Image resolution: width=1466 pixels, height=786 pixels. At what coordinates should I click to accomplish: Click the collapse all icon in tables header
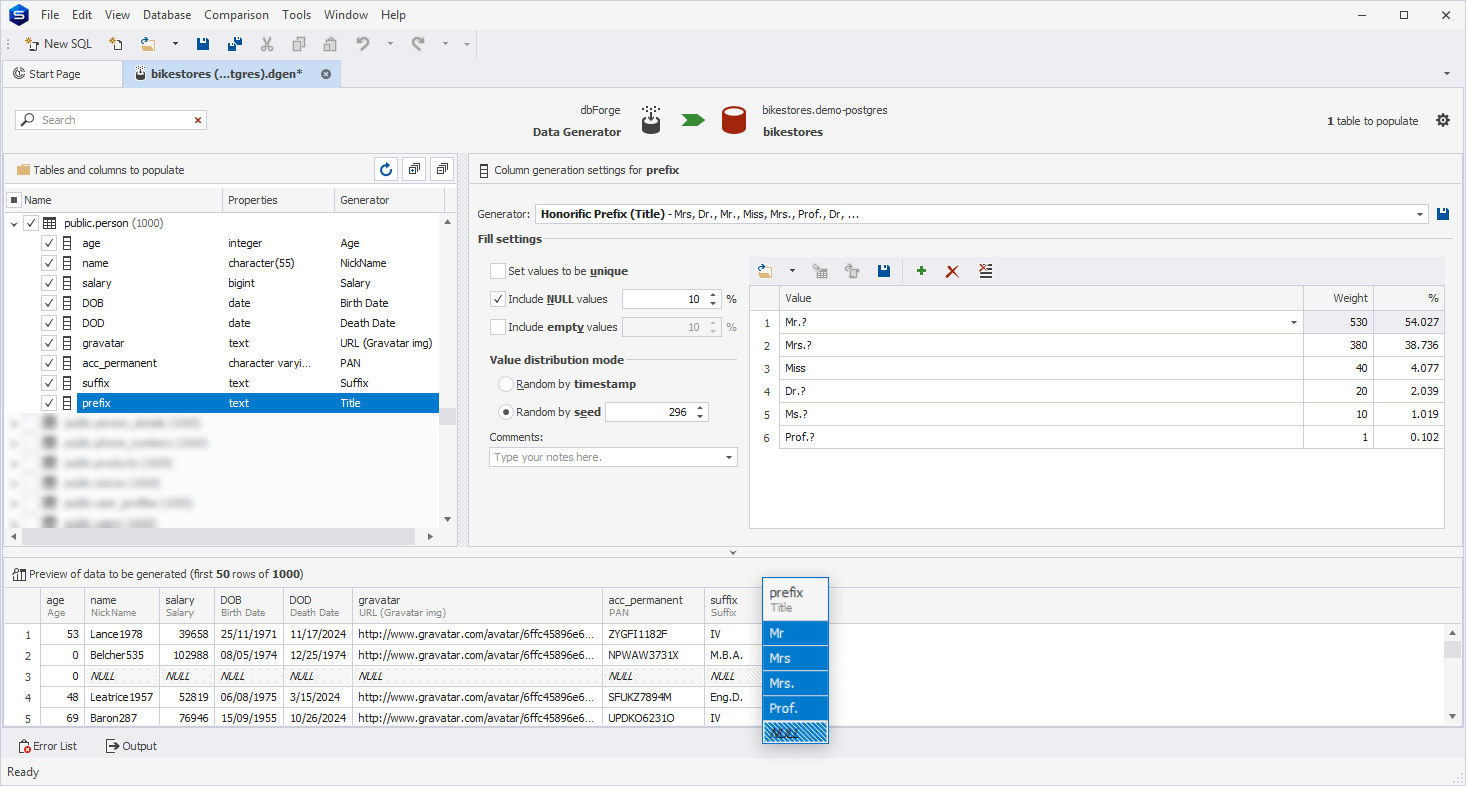[444, 170]
